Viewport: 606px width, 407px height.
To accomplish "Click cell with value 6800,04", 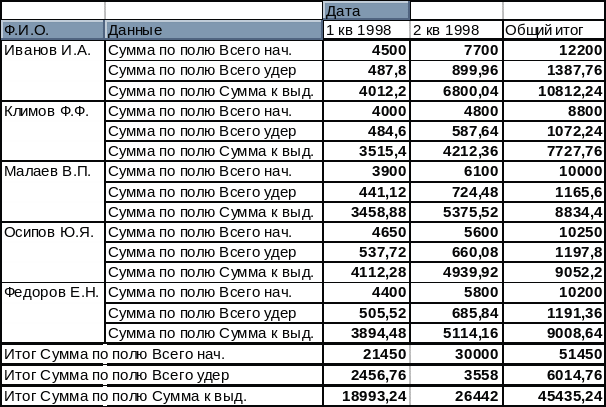I will pyautogui.click(x=456, y=91).
